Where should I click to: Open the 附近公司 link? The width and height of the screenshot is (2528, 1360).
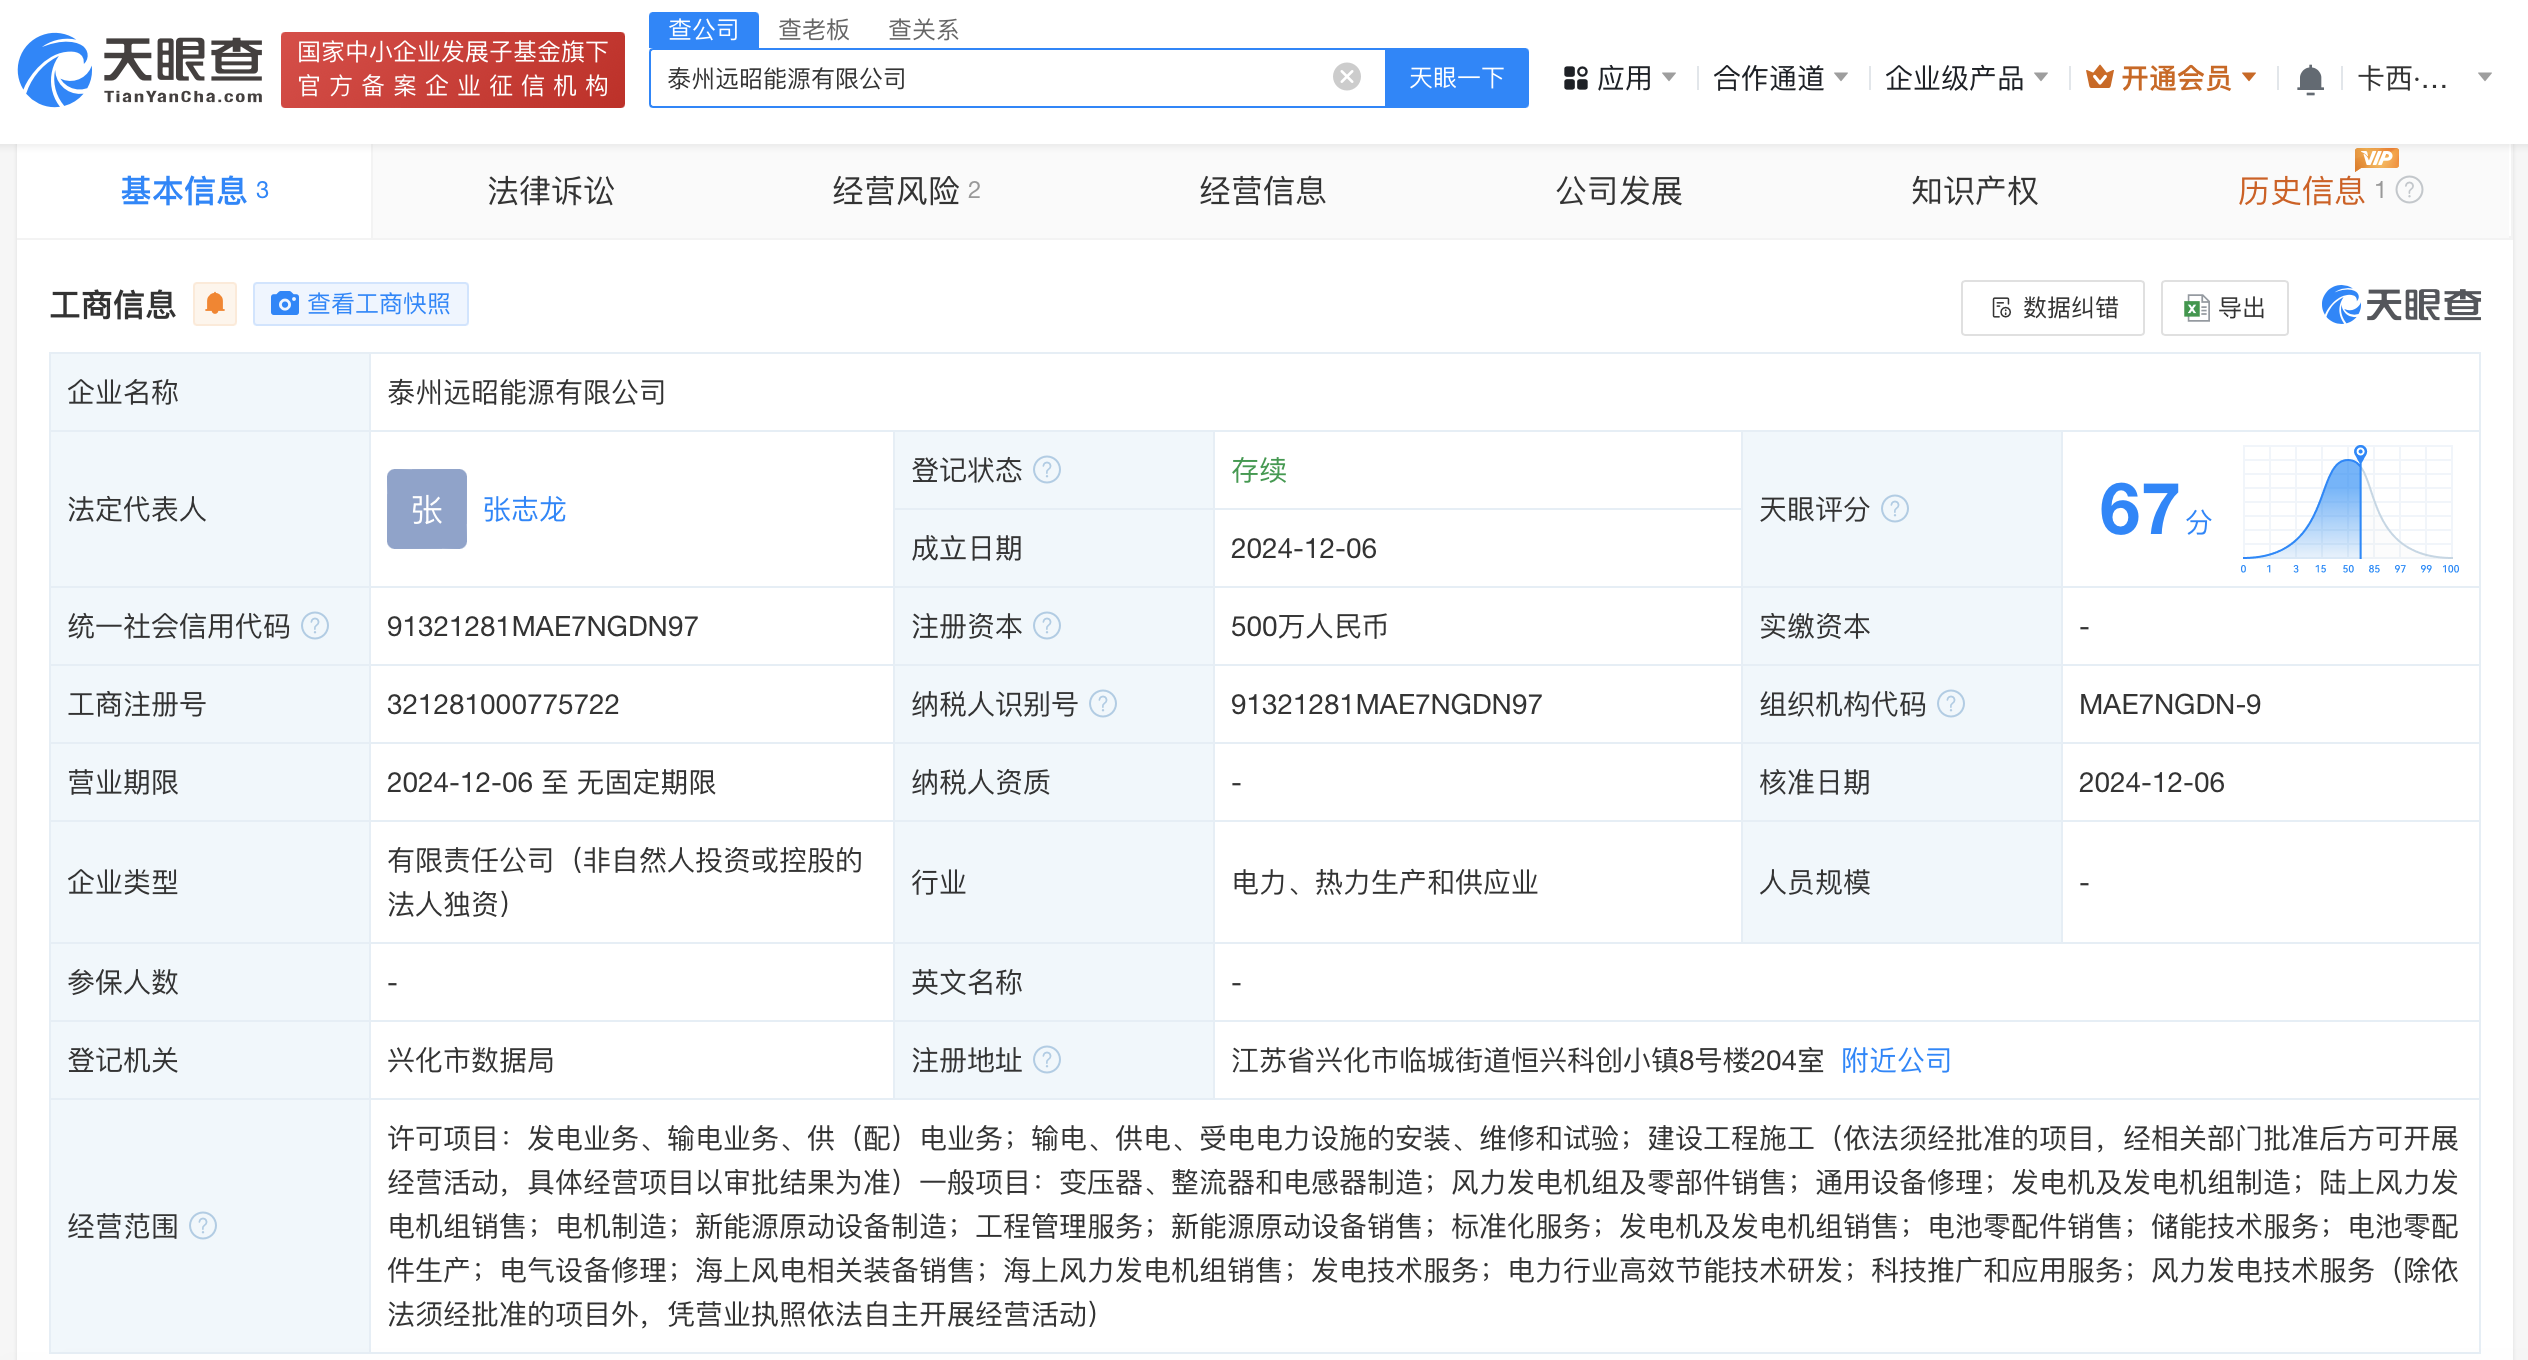point(1896,1060)
